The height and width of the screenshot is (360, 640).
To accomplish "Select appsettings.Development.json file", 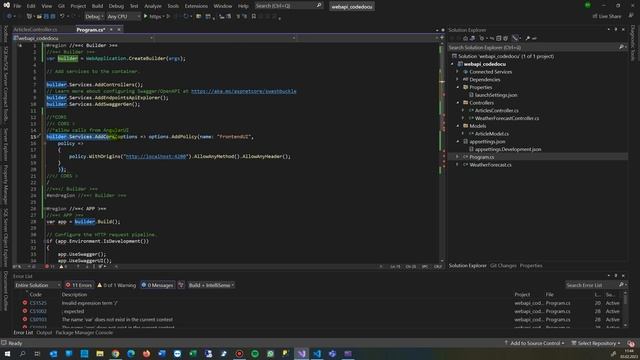I will pos(508,149).
